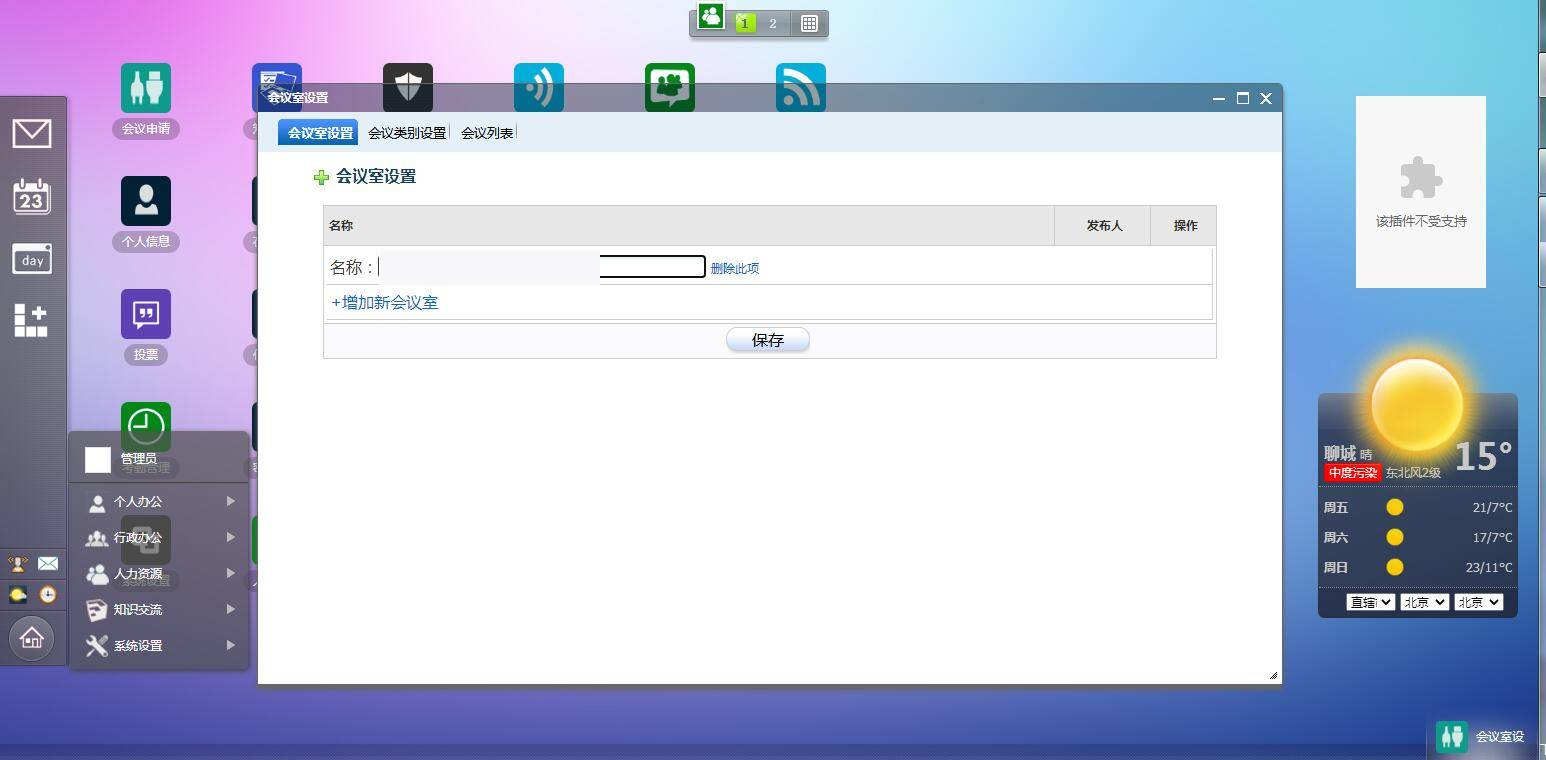Click the day view icon in sidebar
Viewport: 1546px width, 760px height.
[32, 259]
